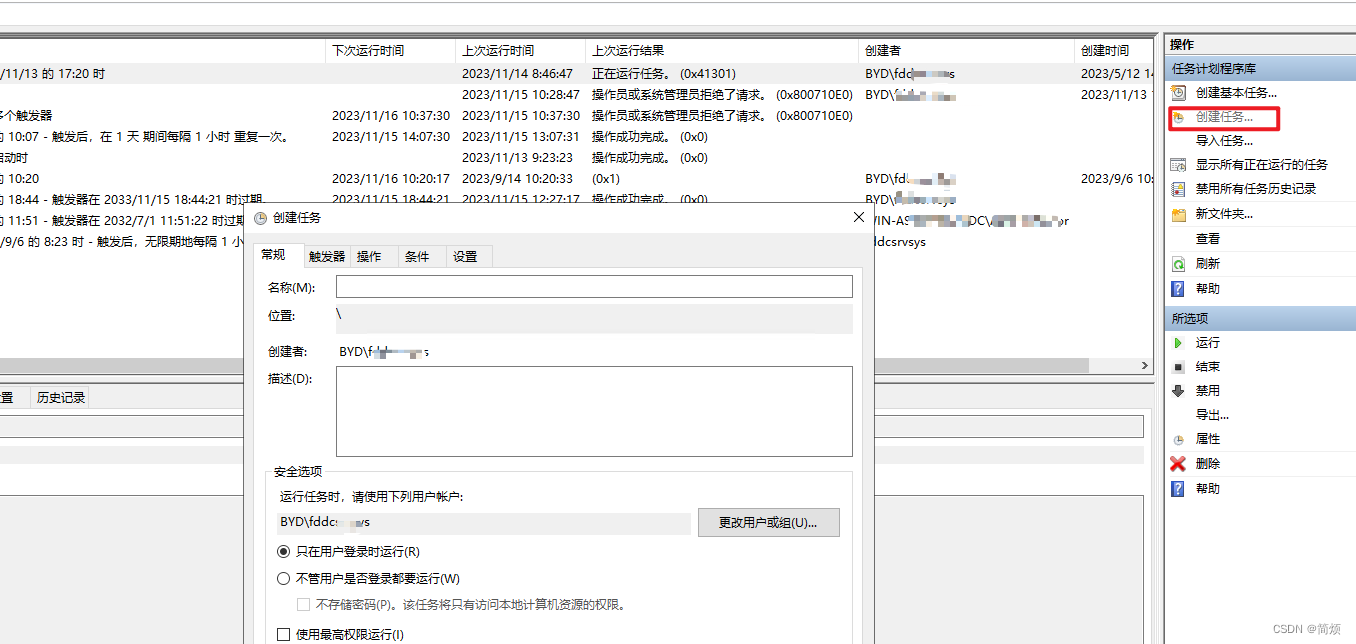Click last run time 2023/11/15 10:37:30
The image size is (1356, 644).
coord(520,116)
